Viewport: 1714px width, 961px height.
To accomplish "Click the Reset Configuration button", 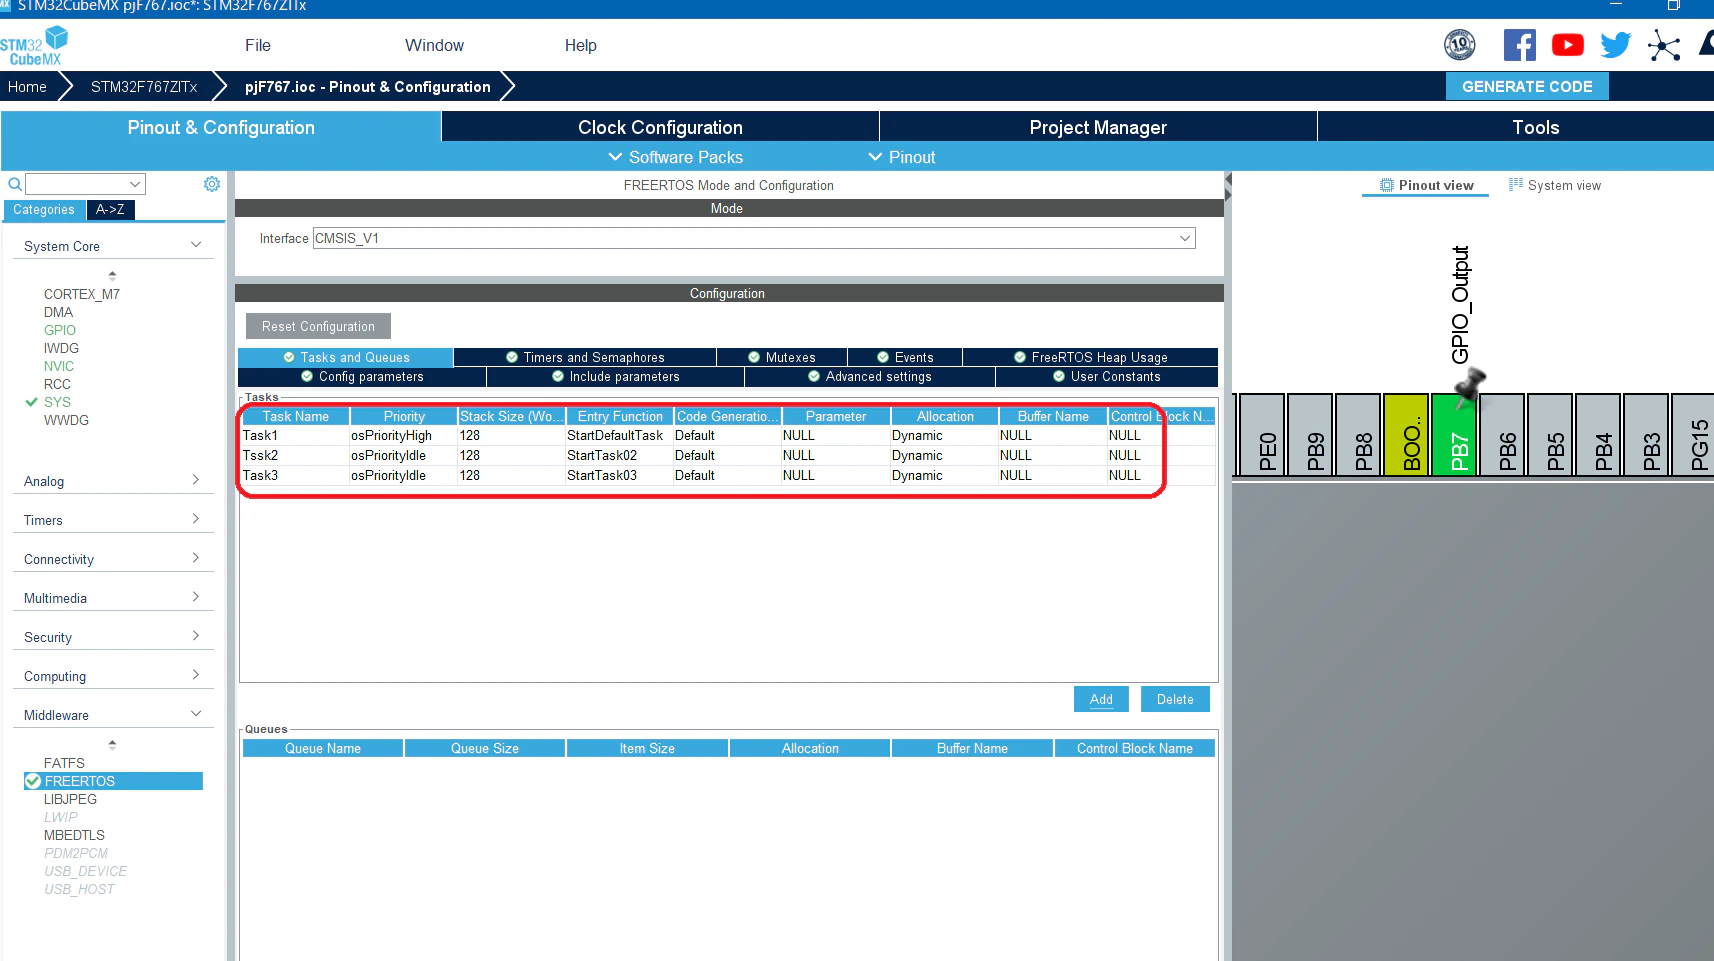I will 318,326.
